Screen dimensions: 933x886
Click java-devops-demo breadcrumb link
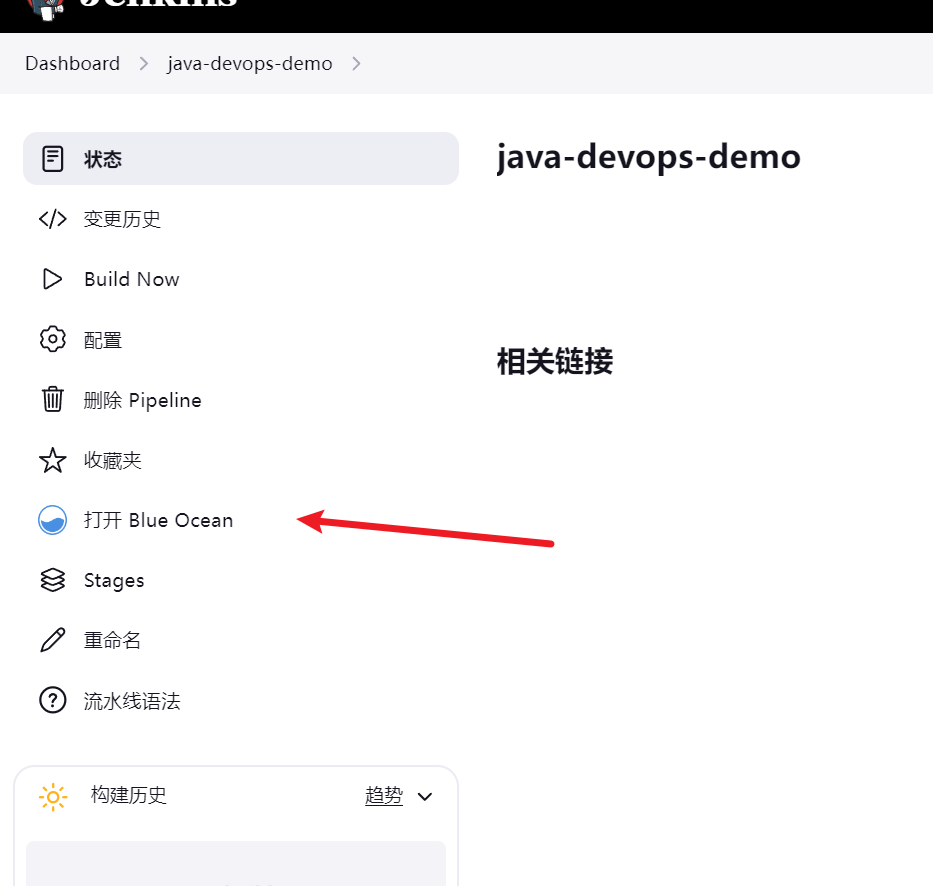250,63
